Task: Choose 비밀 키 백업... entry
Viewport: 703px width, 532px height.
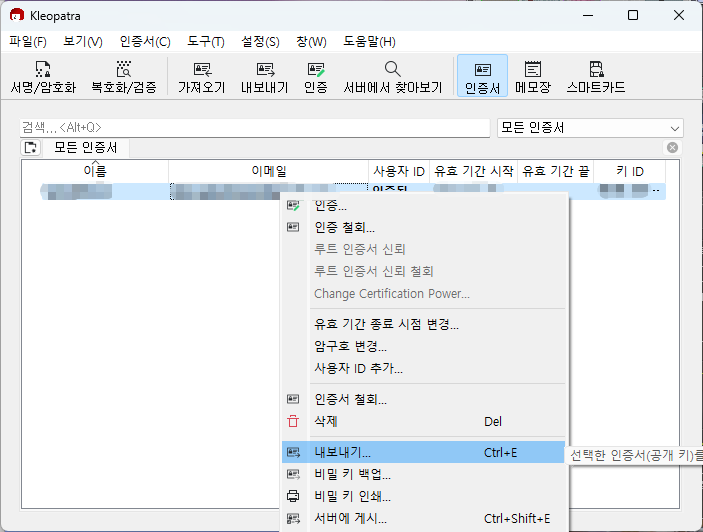Action: tap(423, 474)
